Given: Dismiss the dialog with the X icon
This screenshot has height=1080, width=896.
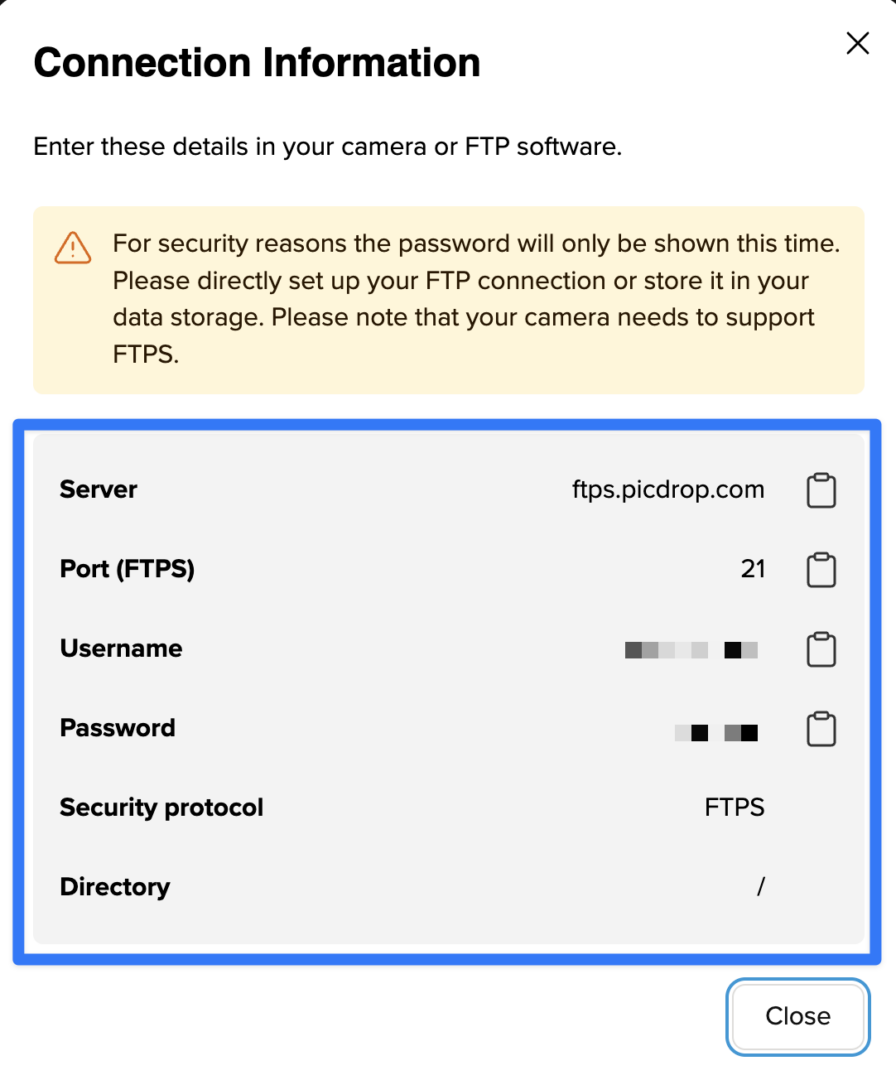Looking at the screenshot, I should (858, 43).
